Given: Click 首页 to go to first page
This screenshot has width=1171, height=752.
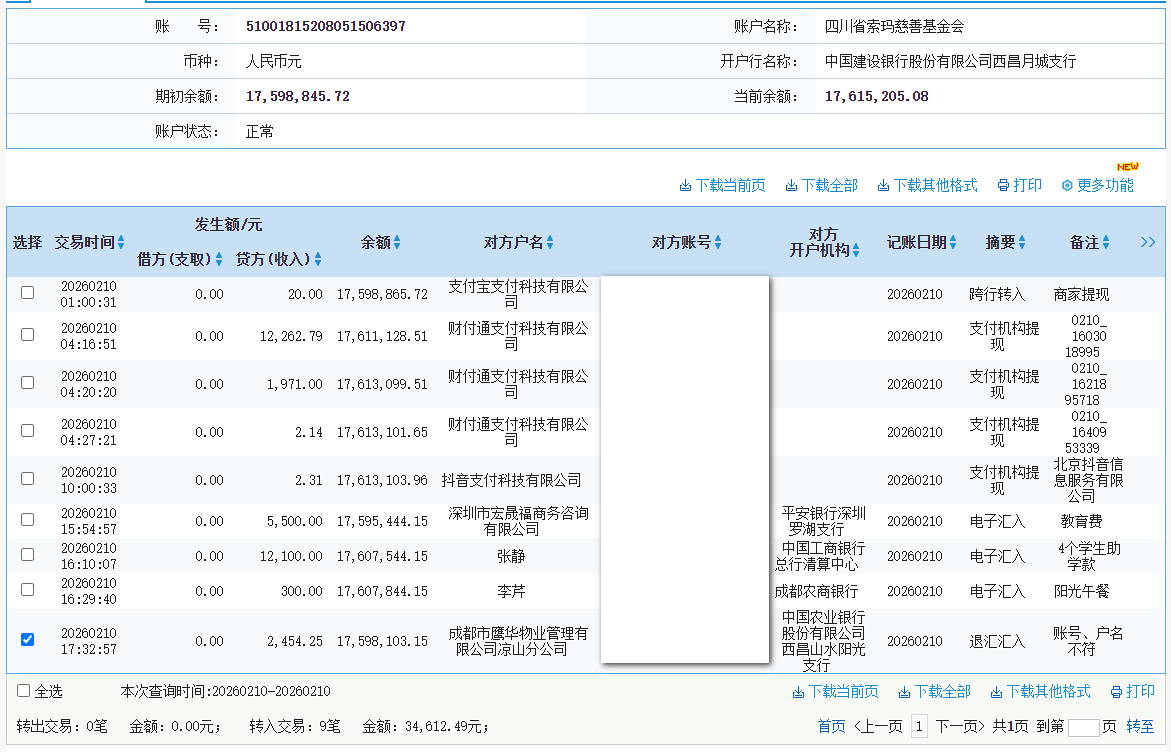Looking at the screenshot, I should click(830, 725).
